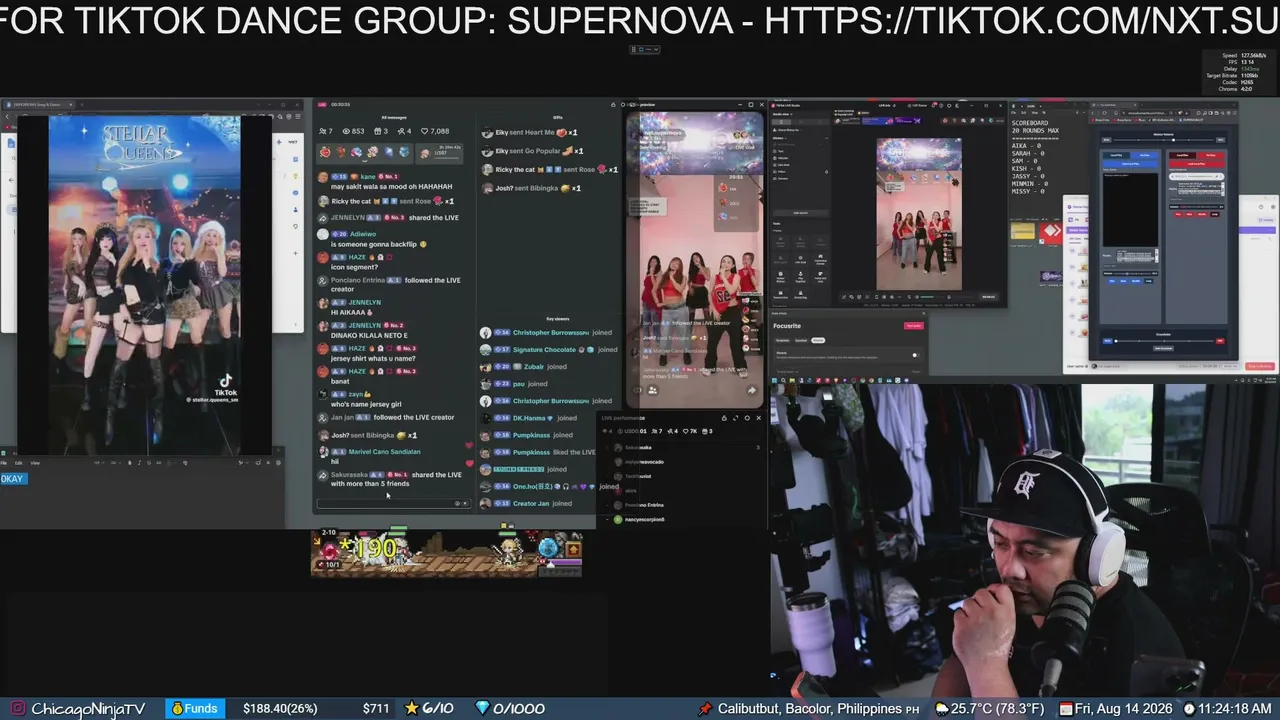Click the Focusrite heading in audio panel
1280x720 pixels.
click(787, 326)
